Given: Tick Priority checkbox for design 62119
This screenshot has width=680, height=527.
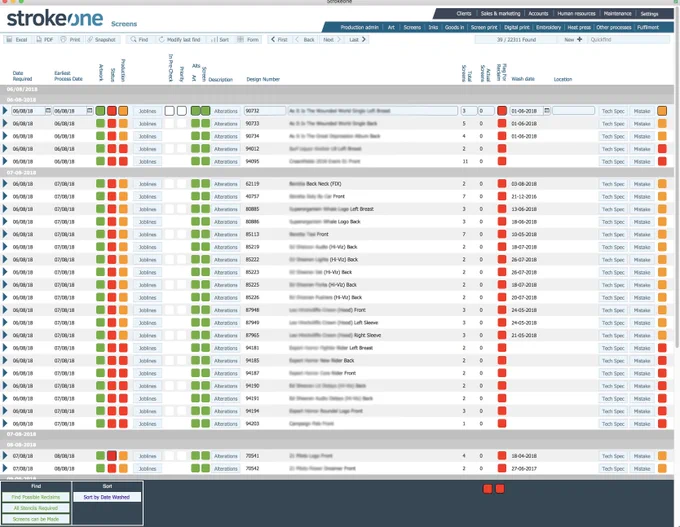Looking at the screenshot, I should (182, 184).
